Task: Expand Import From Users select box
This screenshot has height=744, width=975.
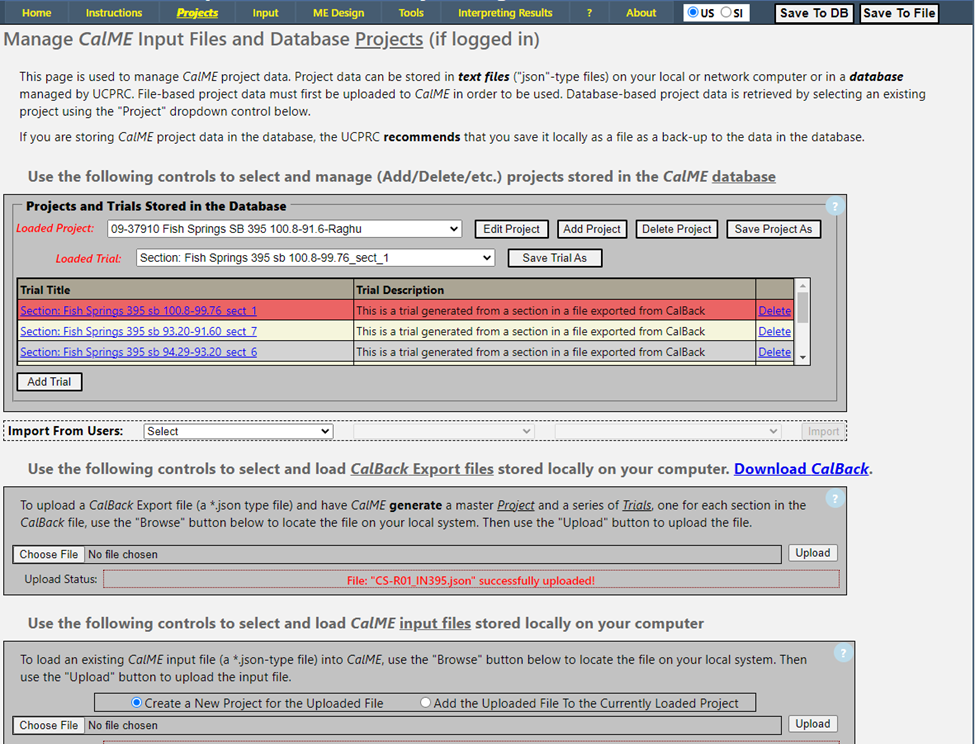Action: pyautogui.click(x=238, y=431)
